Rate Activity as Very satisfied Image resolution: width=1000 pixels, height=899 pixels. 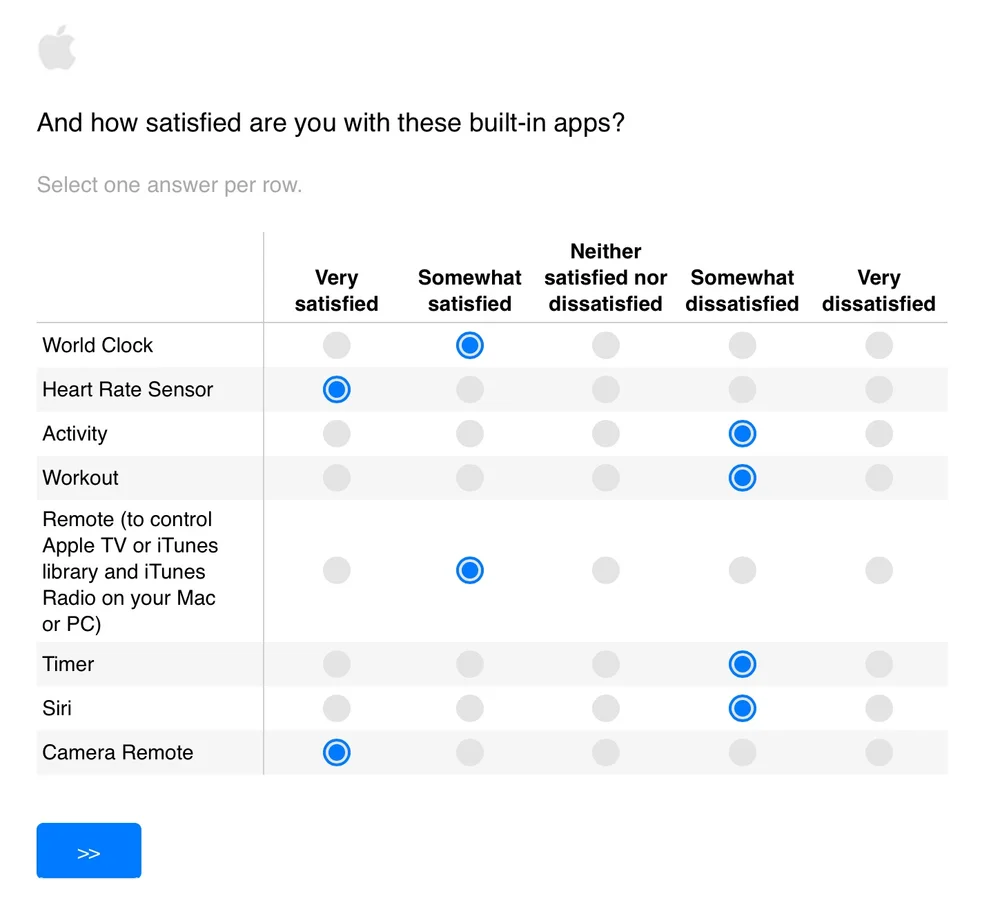337,434
